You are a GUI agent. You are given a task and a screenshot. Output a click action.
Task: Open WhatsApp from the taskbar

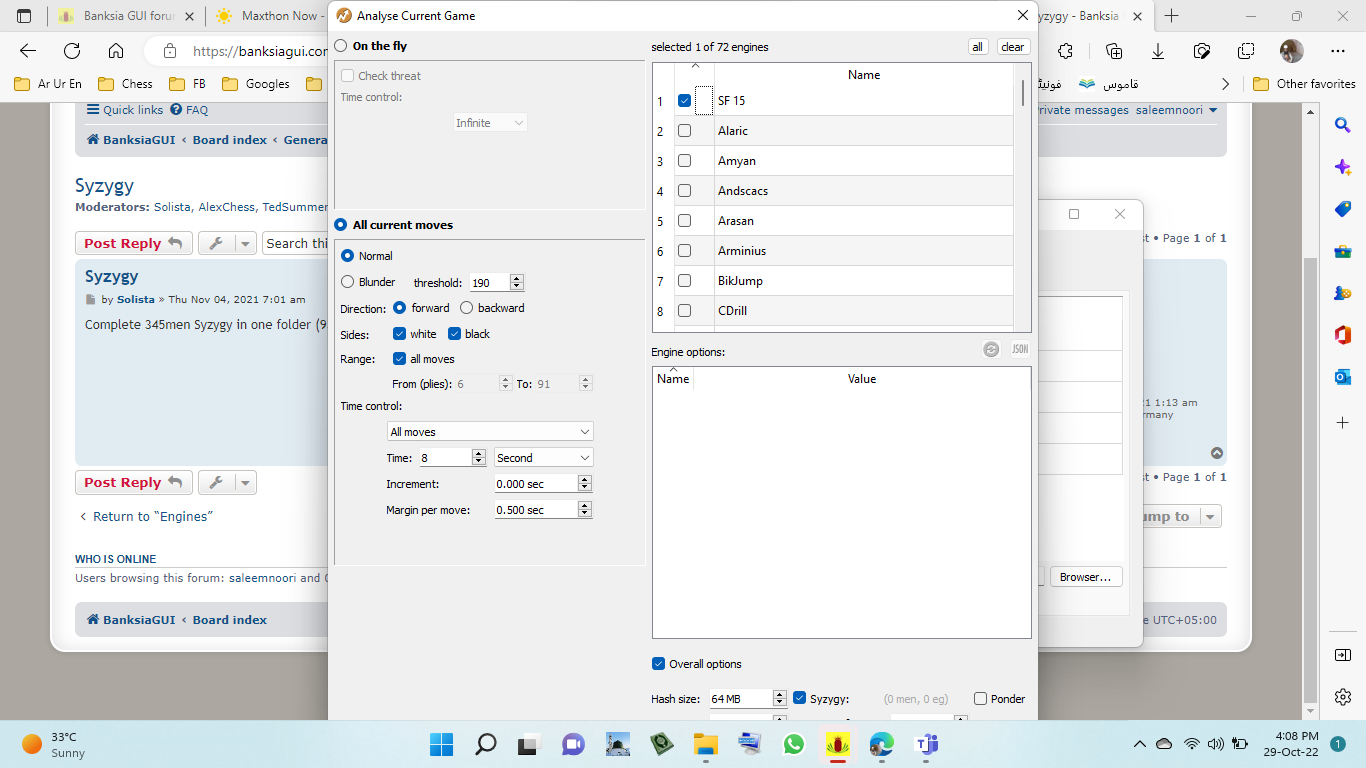794,744
